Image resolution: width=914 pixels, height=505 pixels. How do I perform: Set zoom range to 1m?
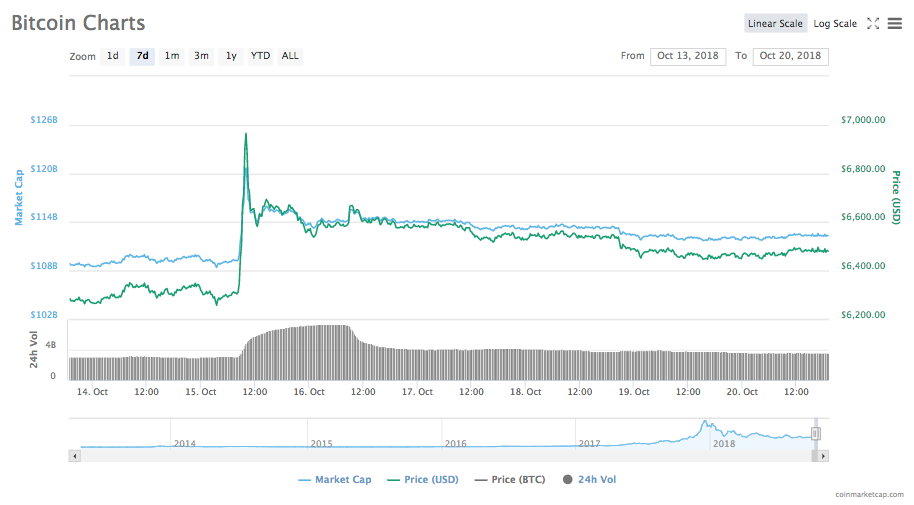tap(171, 56)
